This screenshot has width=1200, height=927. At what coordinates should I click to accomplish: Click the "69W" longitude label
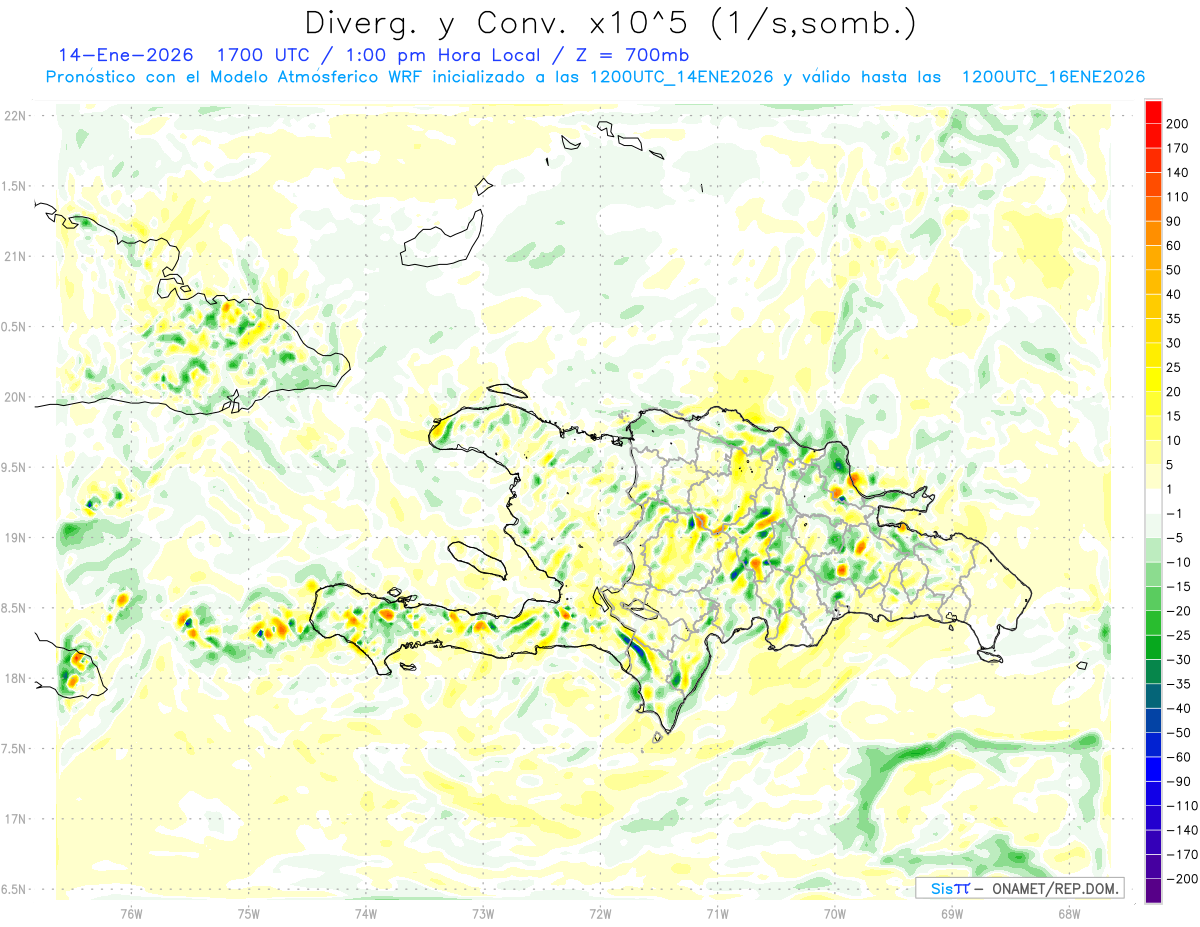951,912
